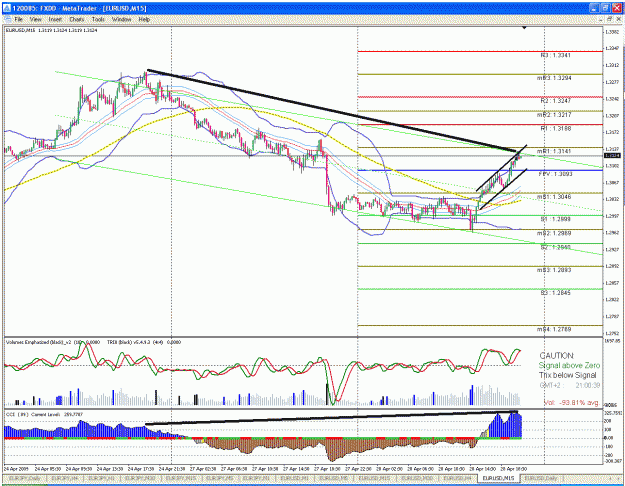The height and width of the screenshot is (486, 625).
Task: Open the File menu
Action: tap(18, 19)
